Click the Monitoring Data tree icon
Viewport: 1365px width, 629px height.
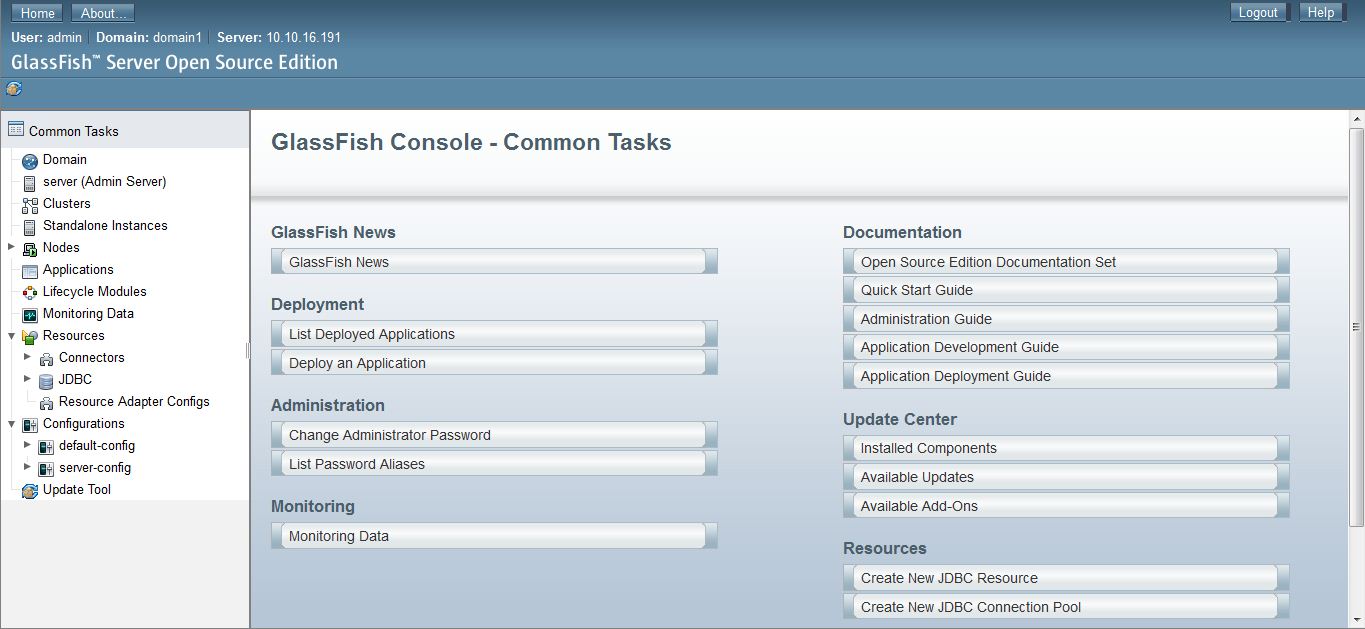point(30,314)
